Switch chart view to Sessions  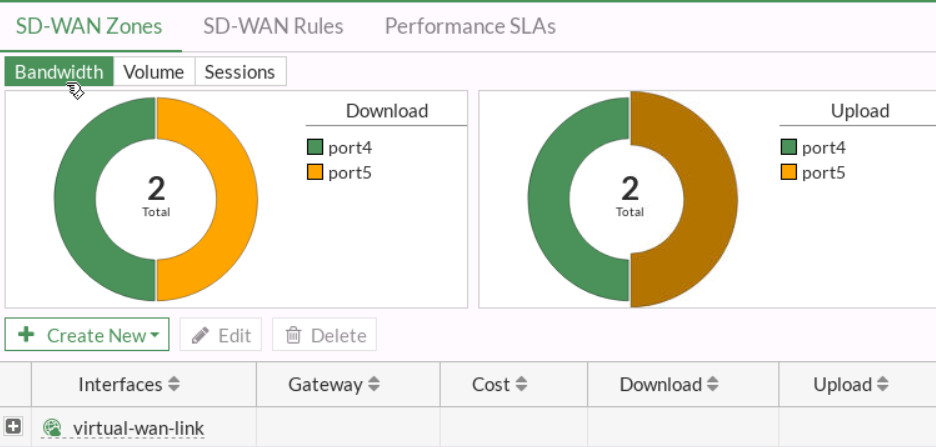(240, 72)
